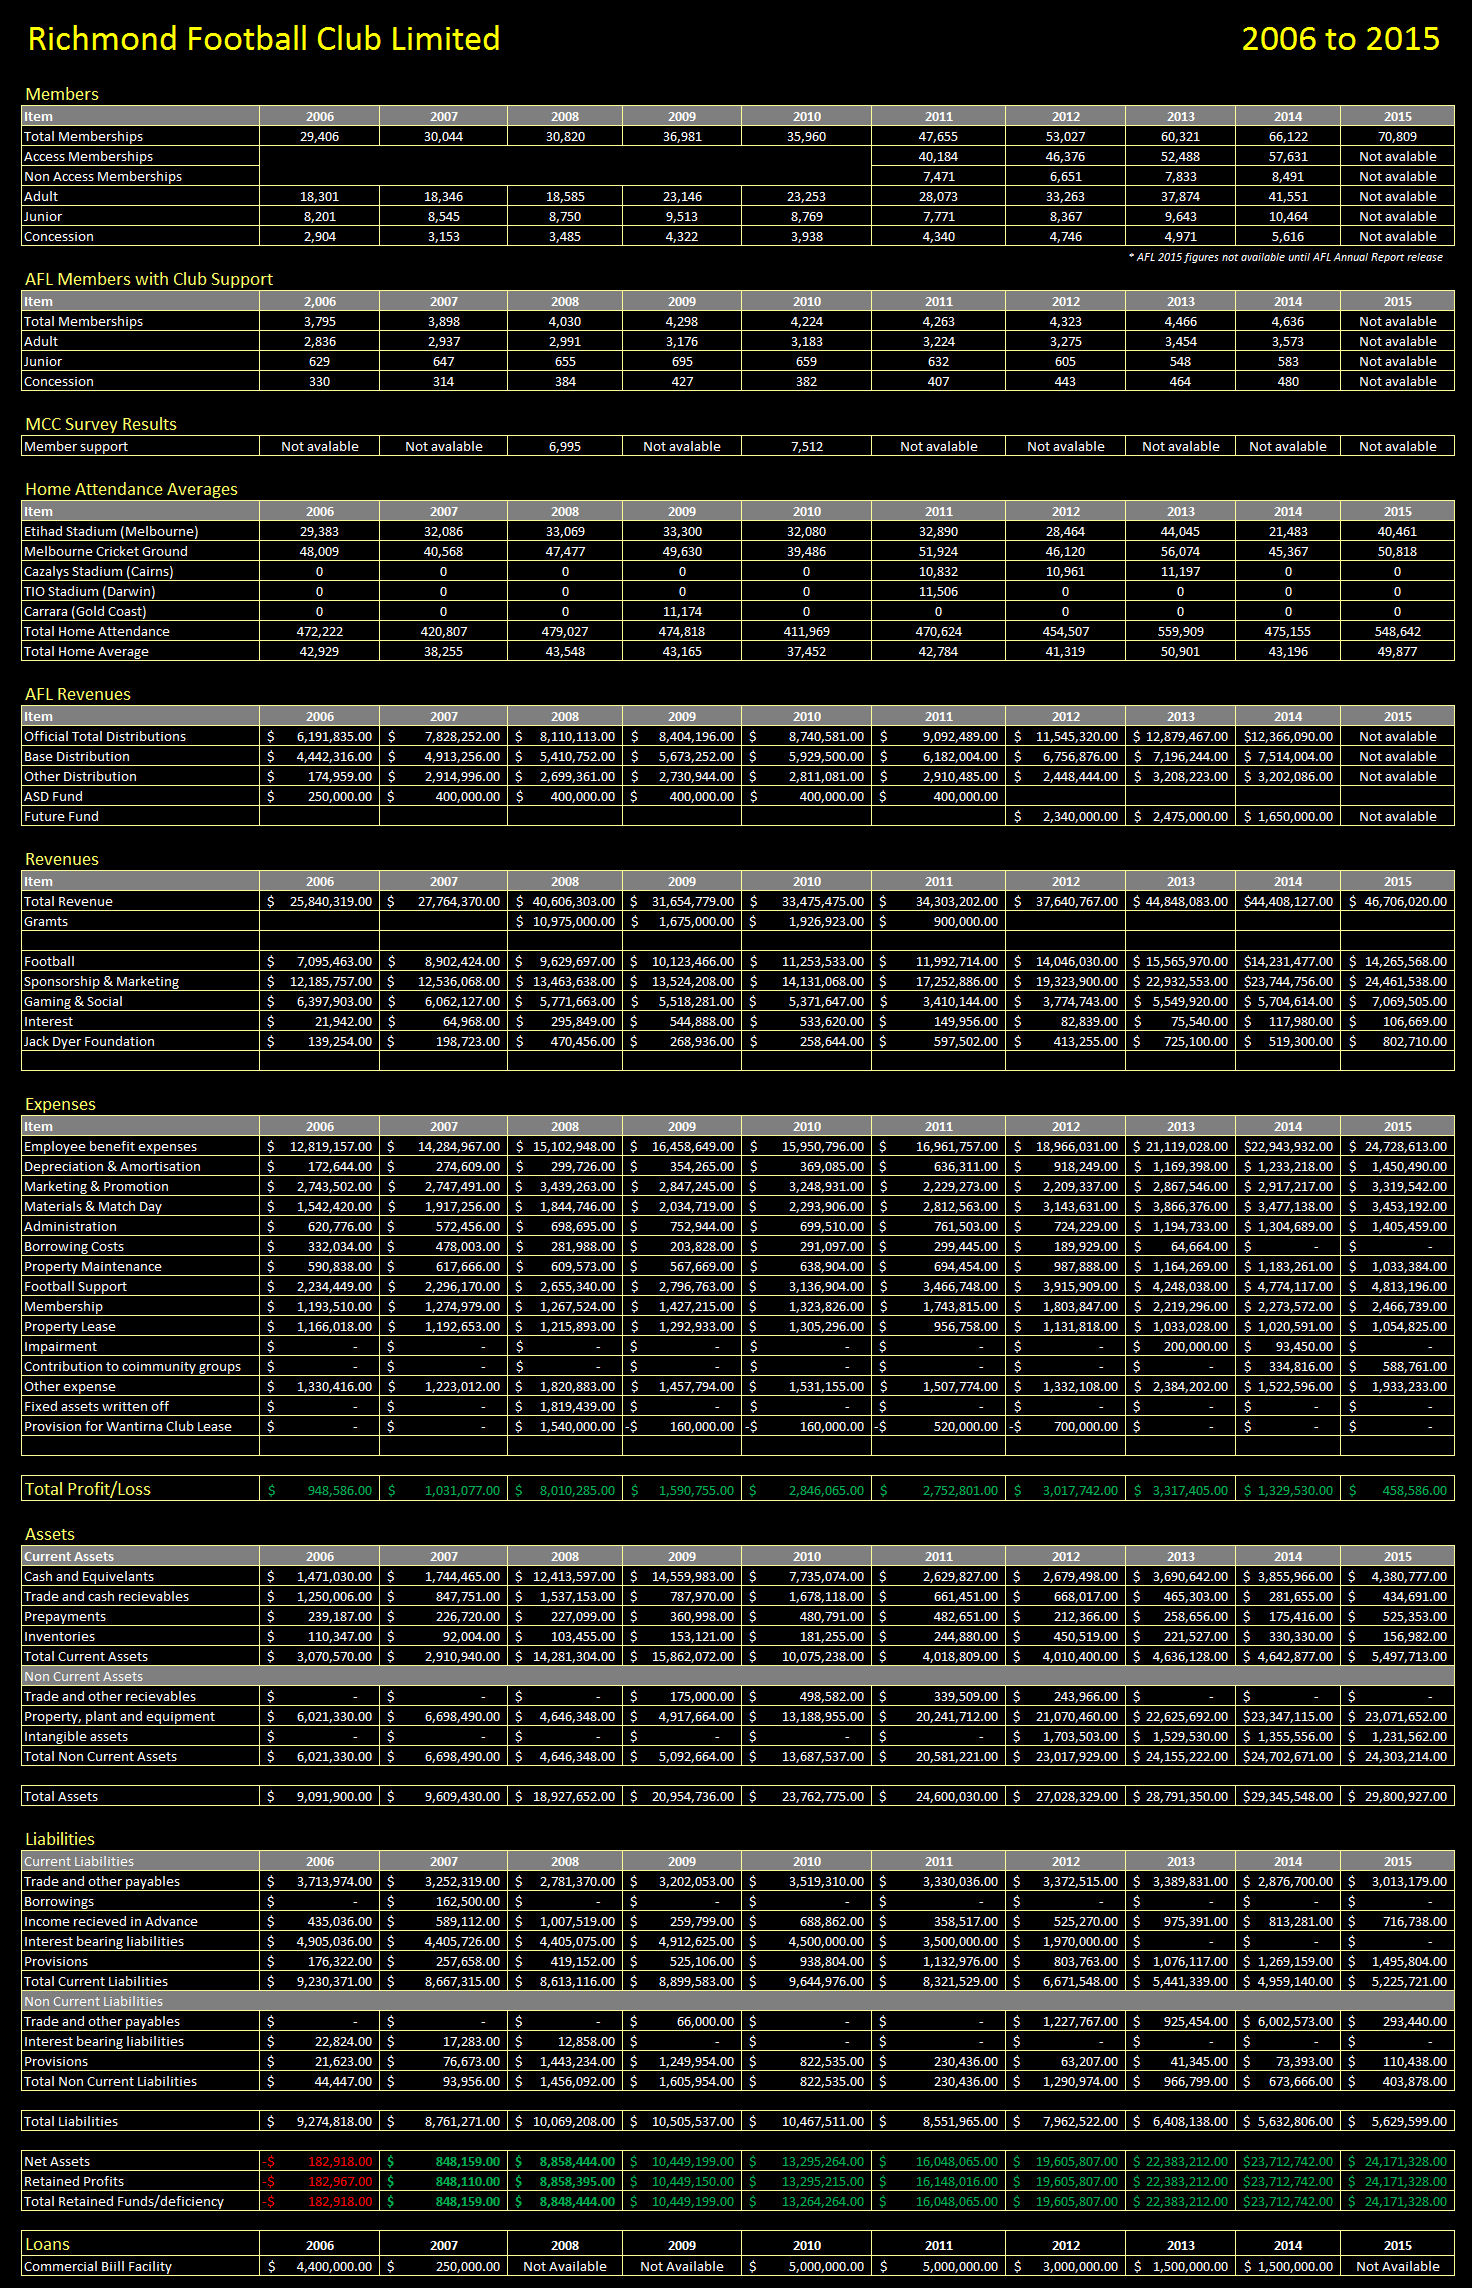Click the 'Richmond Football Club Limited' title
The width and height of the screenshot is (1472, 2288).
tap(264, 38)
